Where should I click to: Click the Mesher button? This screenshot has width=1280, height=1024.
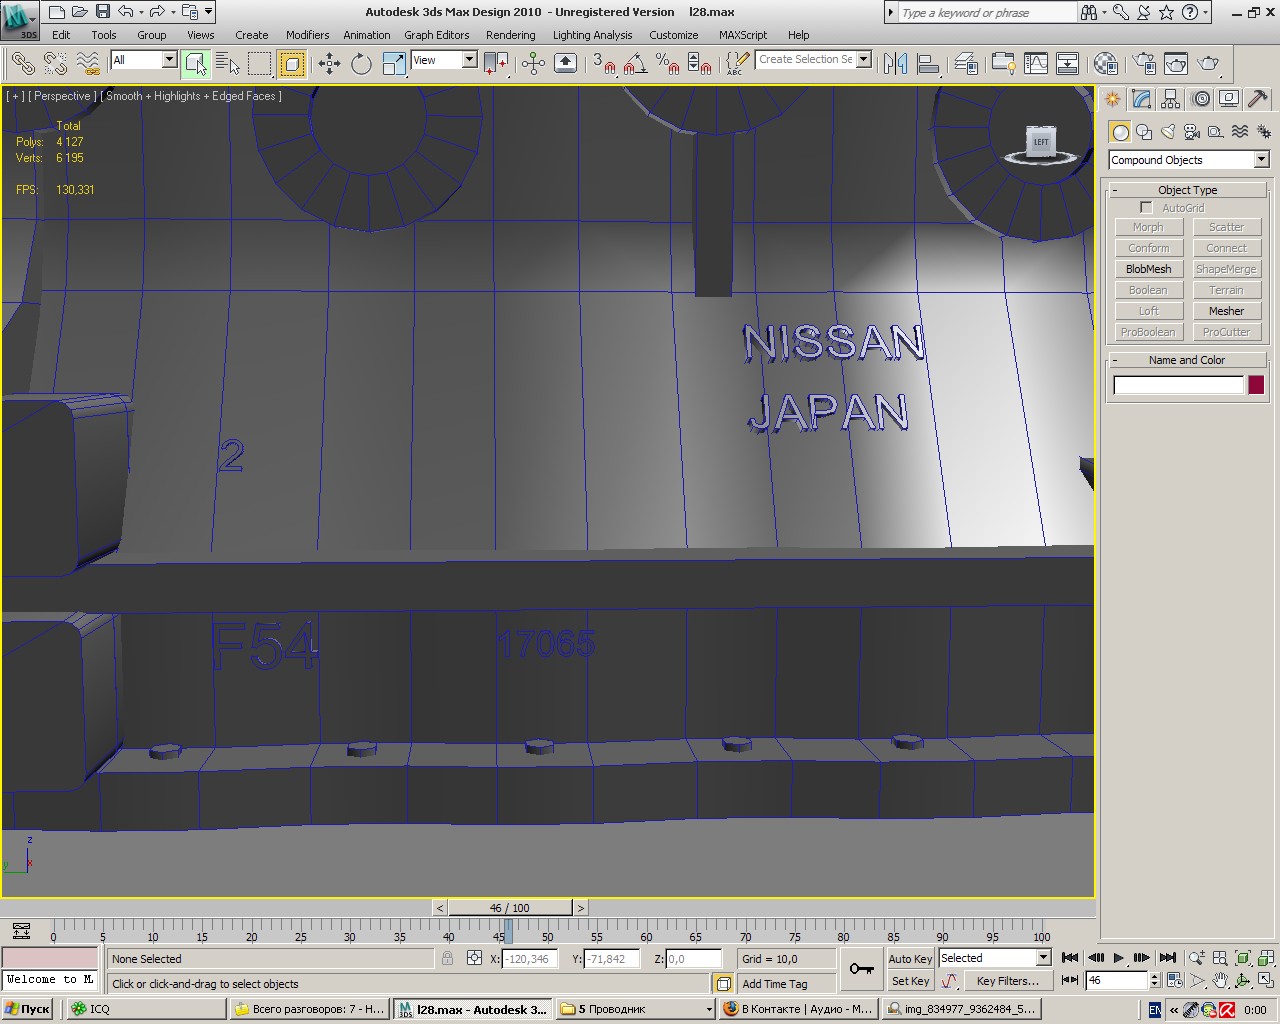coord(1226,311)
